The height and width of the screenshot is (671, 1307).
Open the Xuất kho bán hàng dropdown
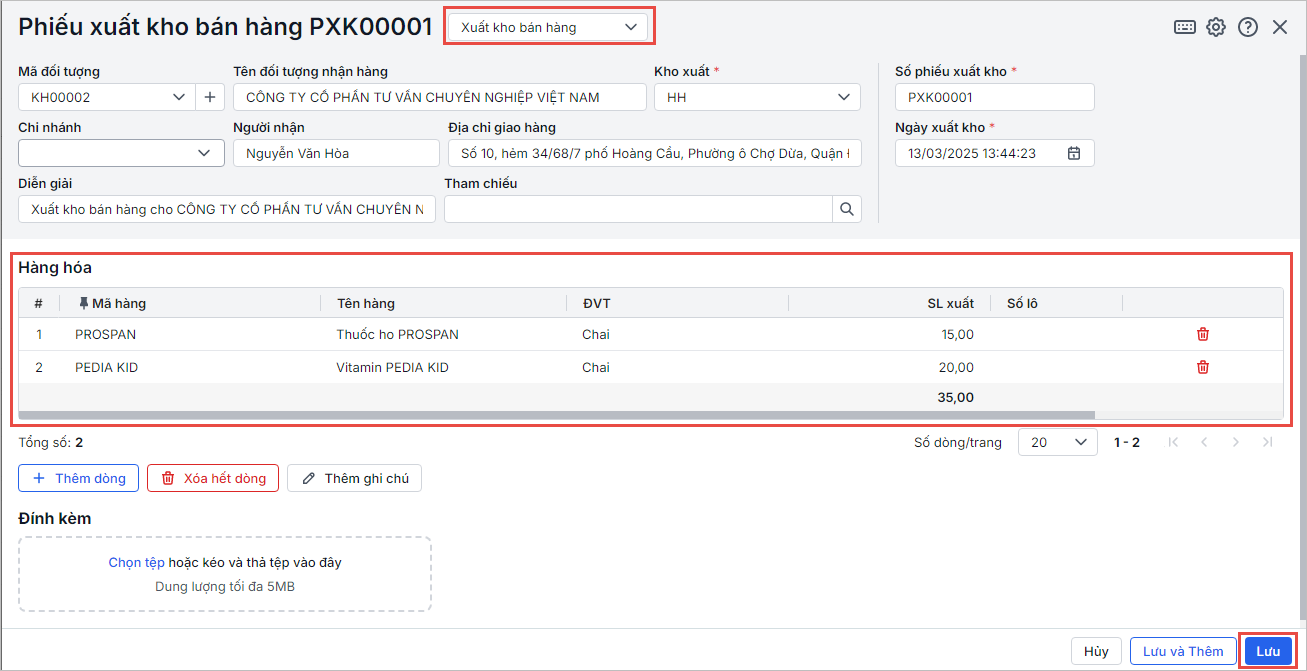click(x=548, y=28)
